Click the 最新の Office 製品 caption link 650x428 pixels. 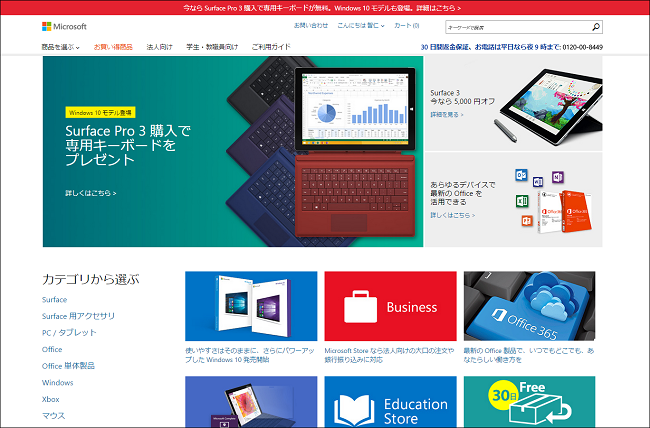point(529,355)
